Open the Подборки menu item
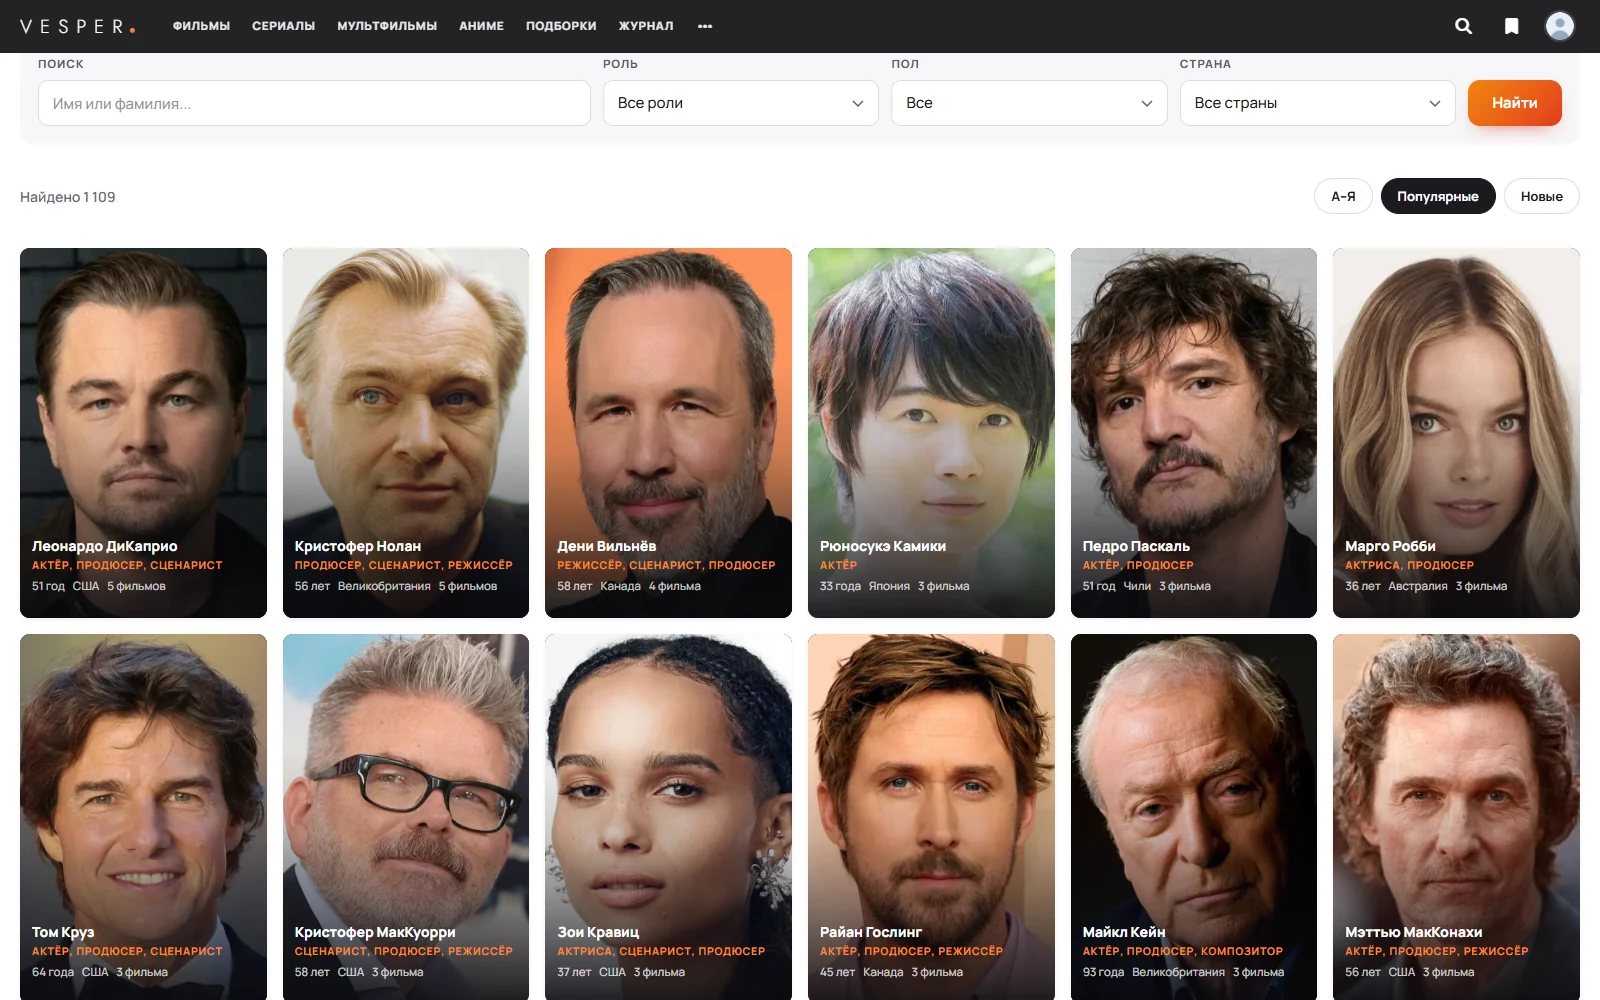This screenshot has height=1000, width=1600. [x=561, y=26]
